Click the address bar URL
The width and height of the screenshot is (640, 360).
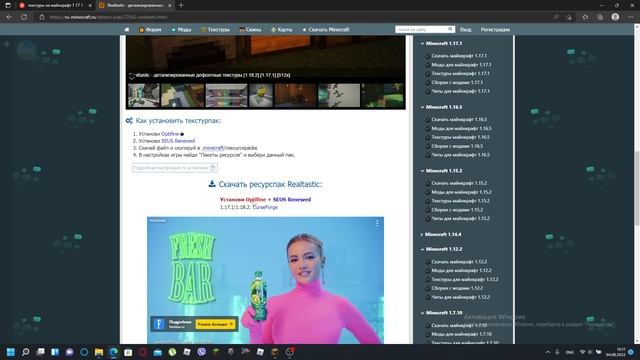pyautogui.click(x=108, y=17)
